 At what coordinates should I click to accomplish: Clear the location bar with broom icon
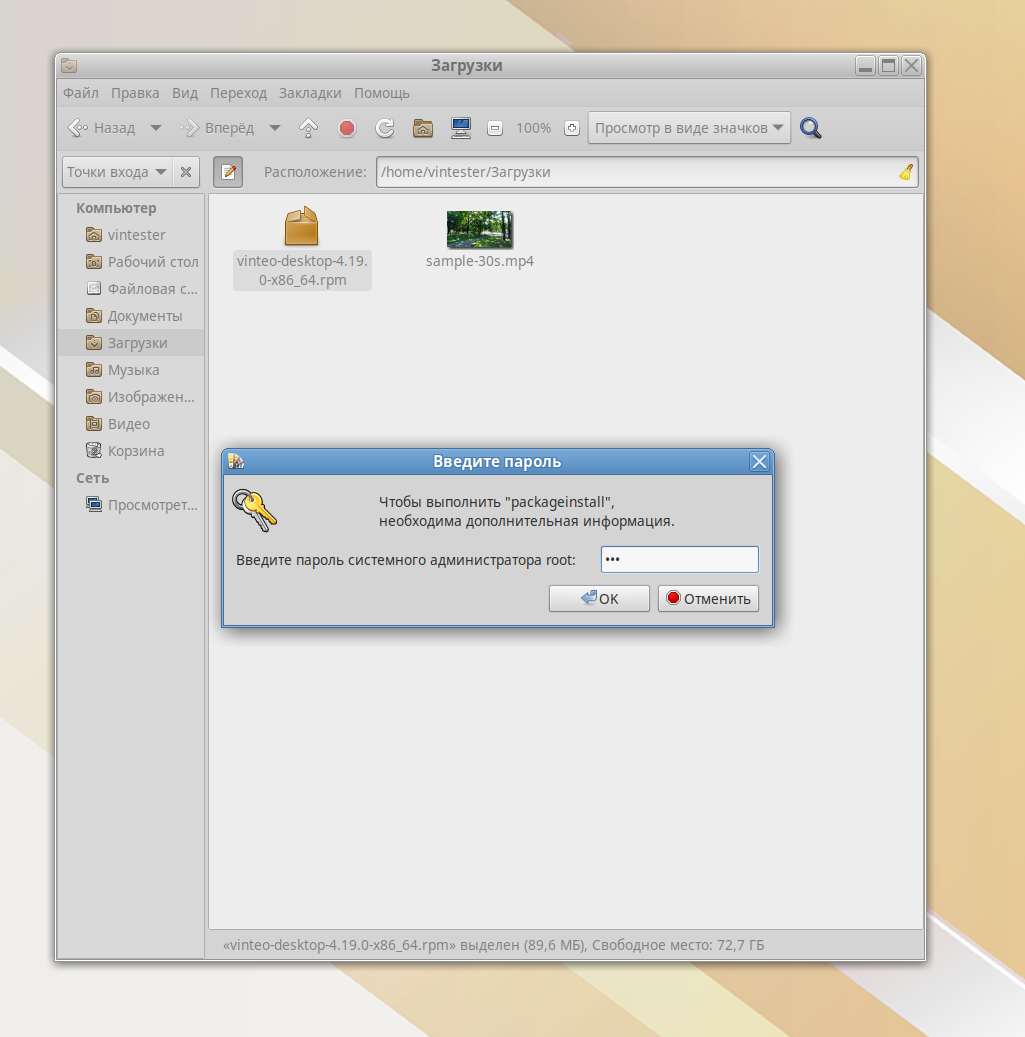click(x=906, y=172)
